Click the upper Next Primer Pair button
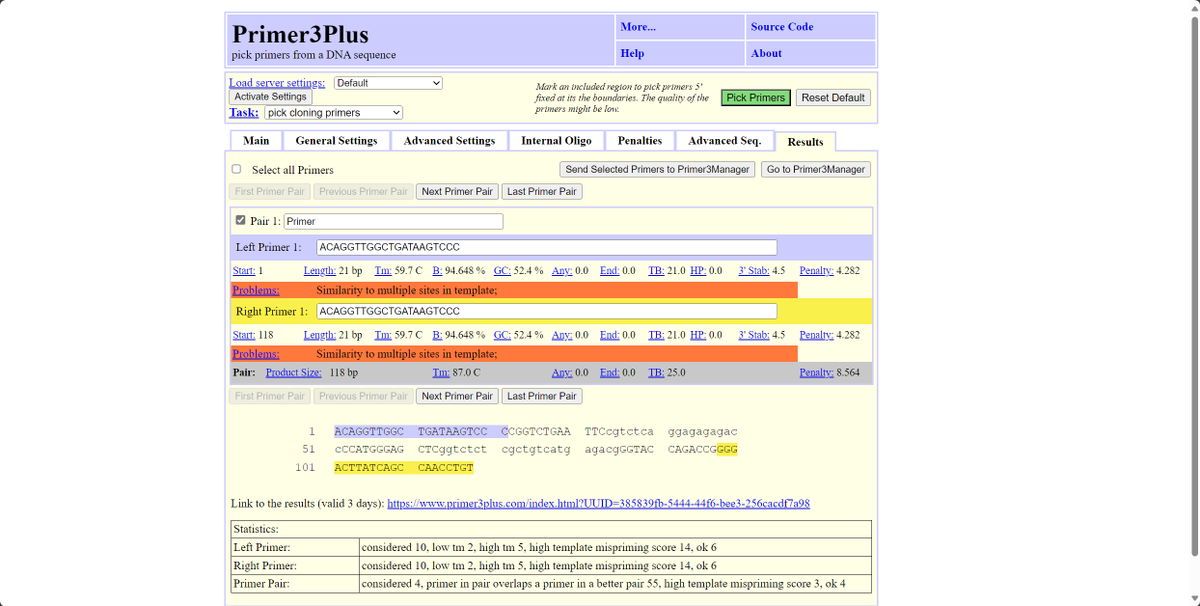Image resolution: width=1200 pixels, height=606 pixels. pos(457,192)
